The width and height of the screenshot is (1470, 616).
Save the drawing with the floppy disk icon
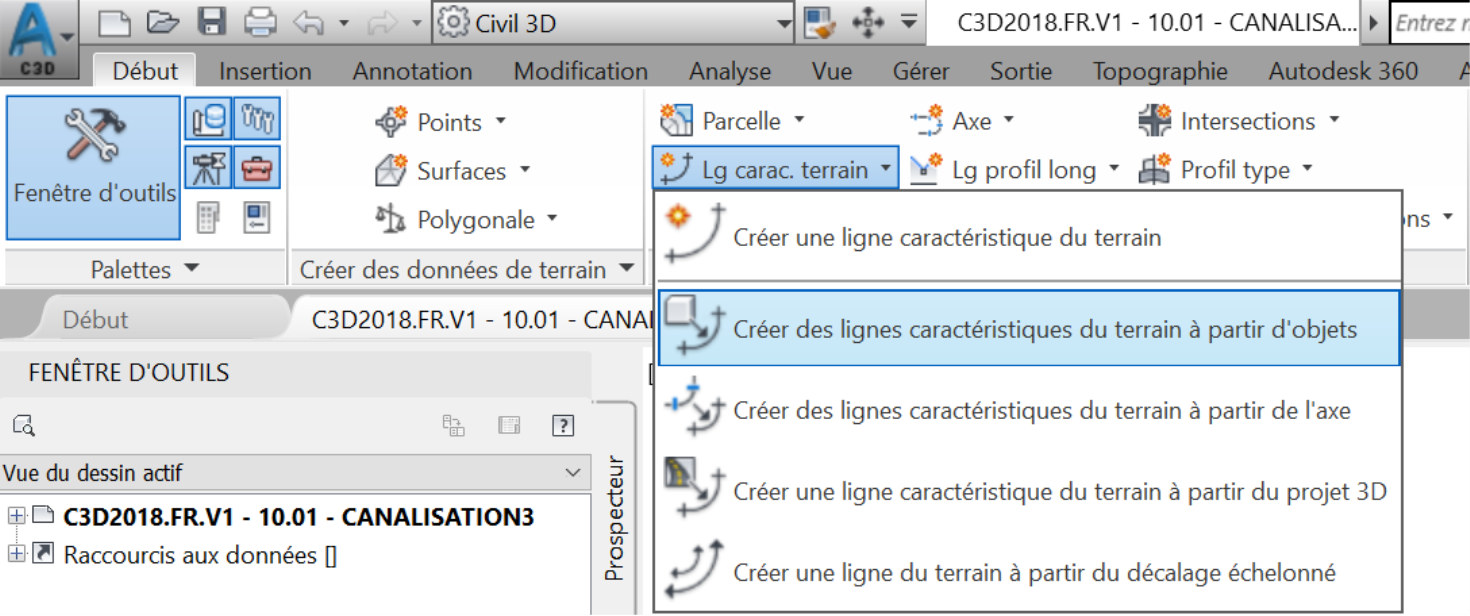(212, 23)
